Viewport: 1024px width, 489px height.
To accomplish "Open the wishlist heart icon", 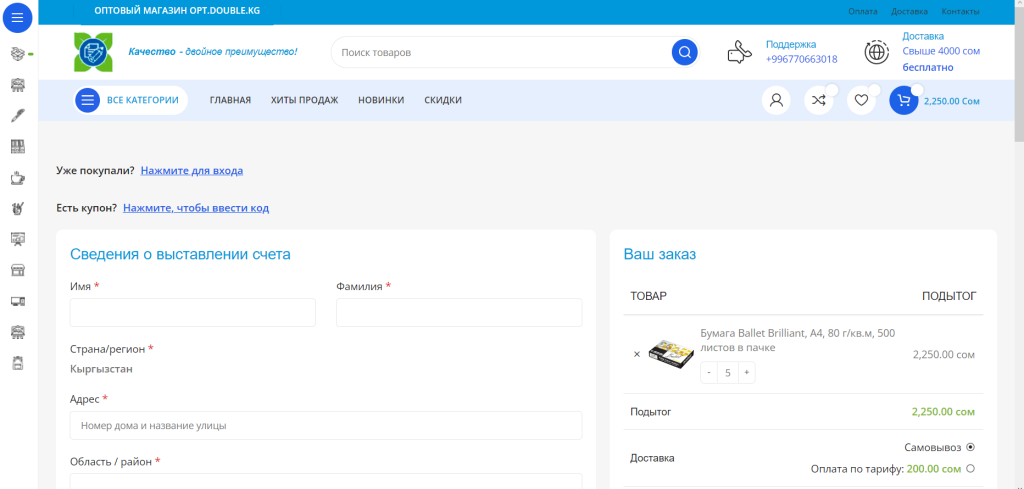I will click(861, 100).
